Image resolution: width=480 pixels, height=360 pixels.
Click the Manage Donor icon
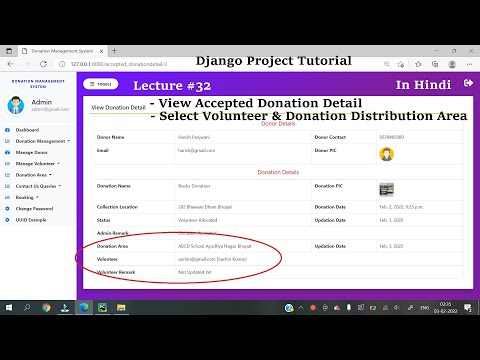(7, 152)
